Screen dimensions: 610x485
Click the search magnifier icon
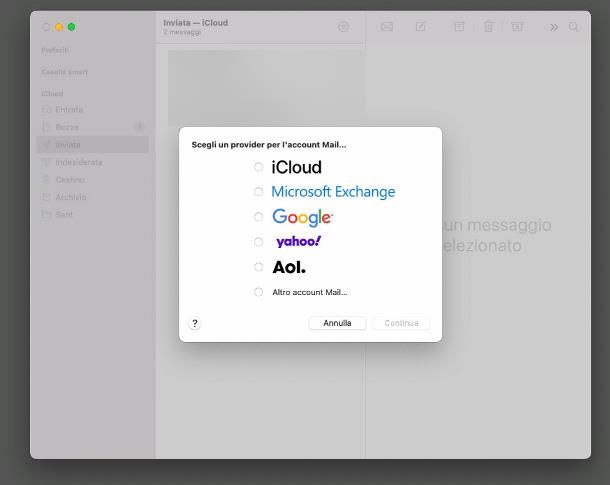[573, 27]
